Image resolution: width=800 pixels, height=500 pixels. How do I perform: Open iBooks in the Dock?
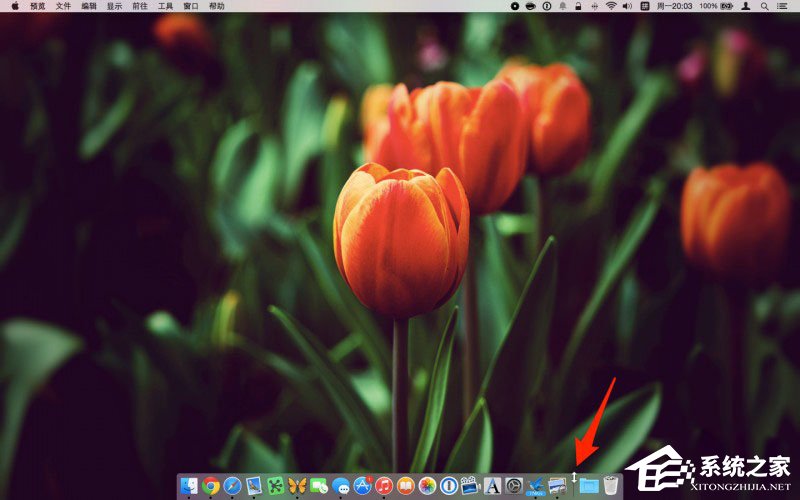coord(406,486)
